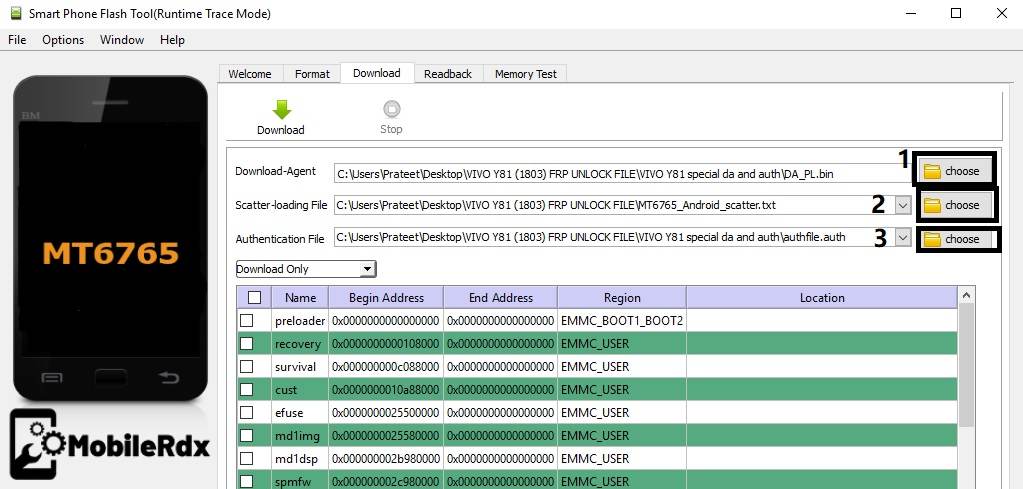This screenshot has width=1023, height=489.
Task: Click the Begin Address column header
Action: point(386,298)
